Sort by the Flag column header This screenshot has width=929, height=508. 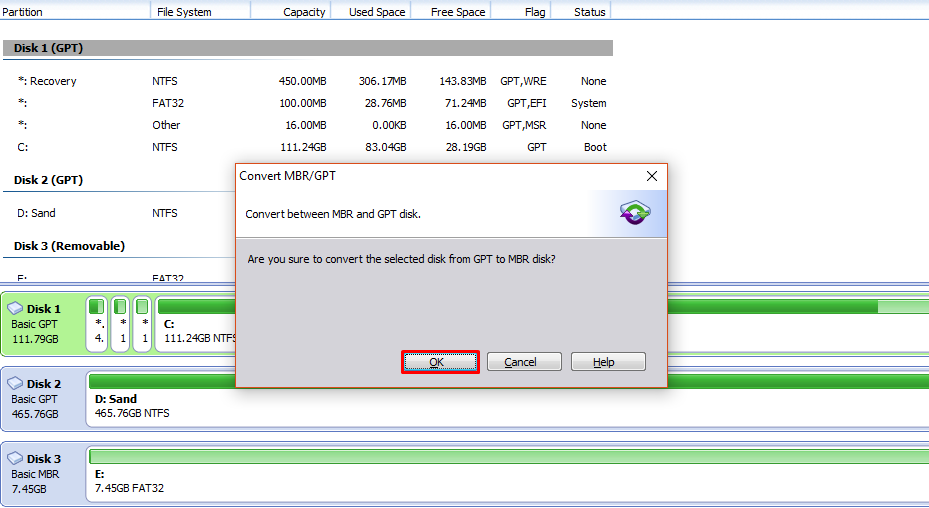(x=521, y=11)
